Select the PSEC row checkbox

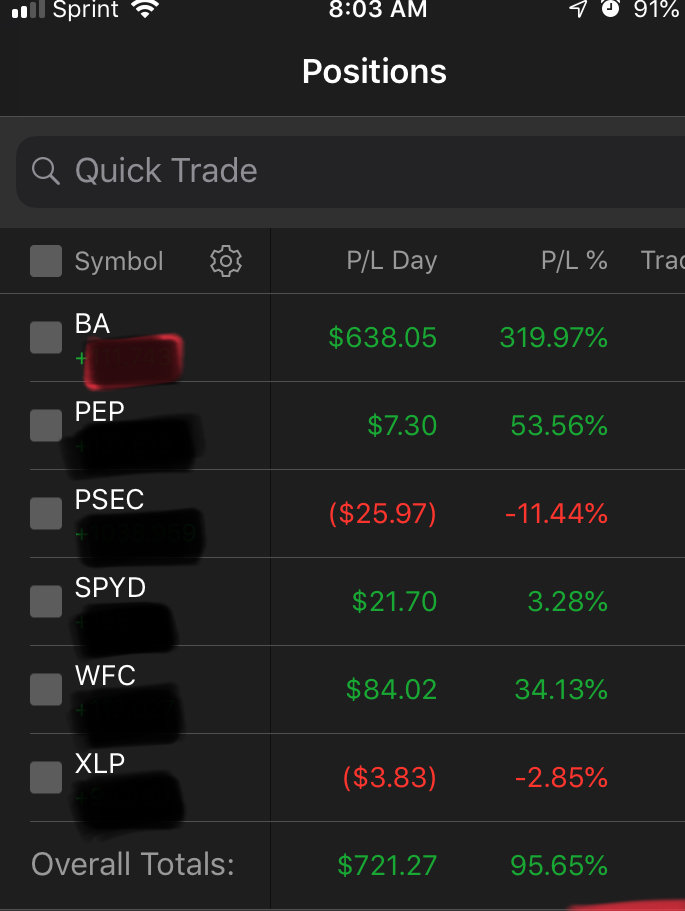tap(46, 513)
